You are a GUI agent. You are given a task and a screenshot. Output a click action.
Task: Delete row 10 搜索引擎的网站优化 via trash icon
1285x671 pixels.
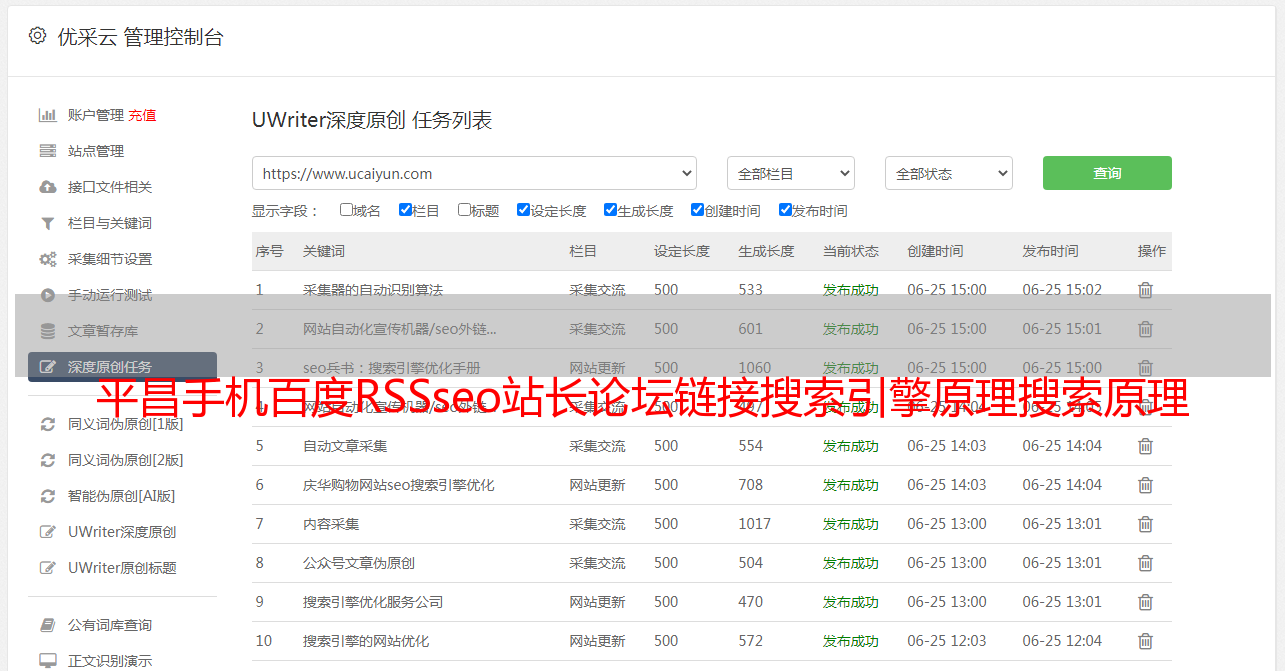tap(1146, 641)
